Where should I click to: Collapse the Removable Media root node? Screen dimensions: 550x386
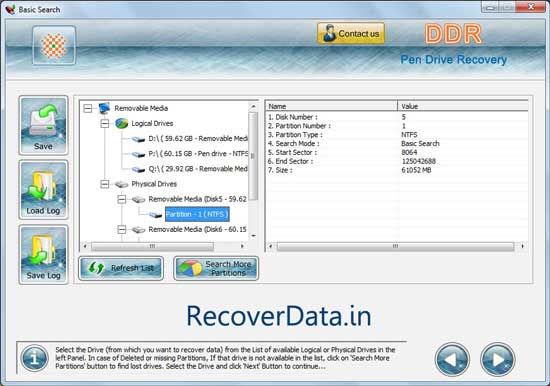[88, 108]
